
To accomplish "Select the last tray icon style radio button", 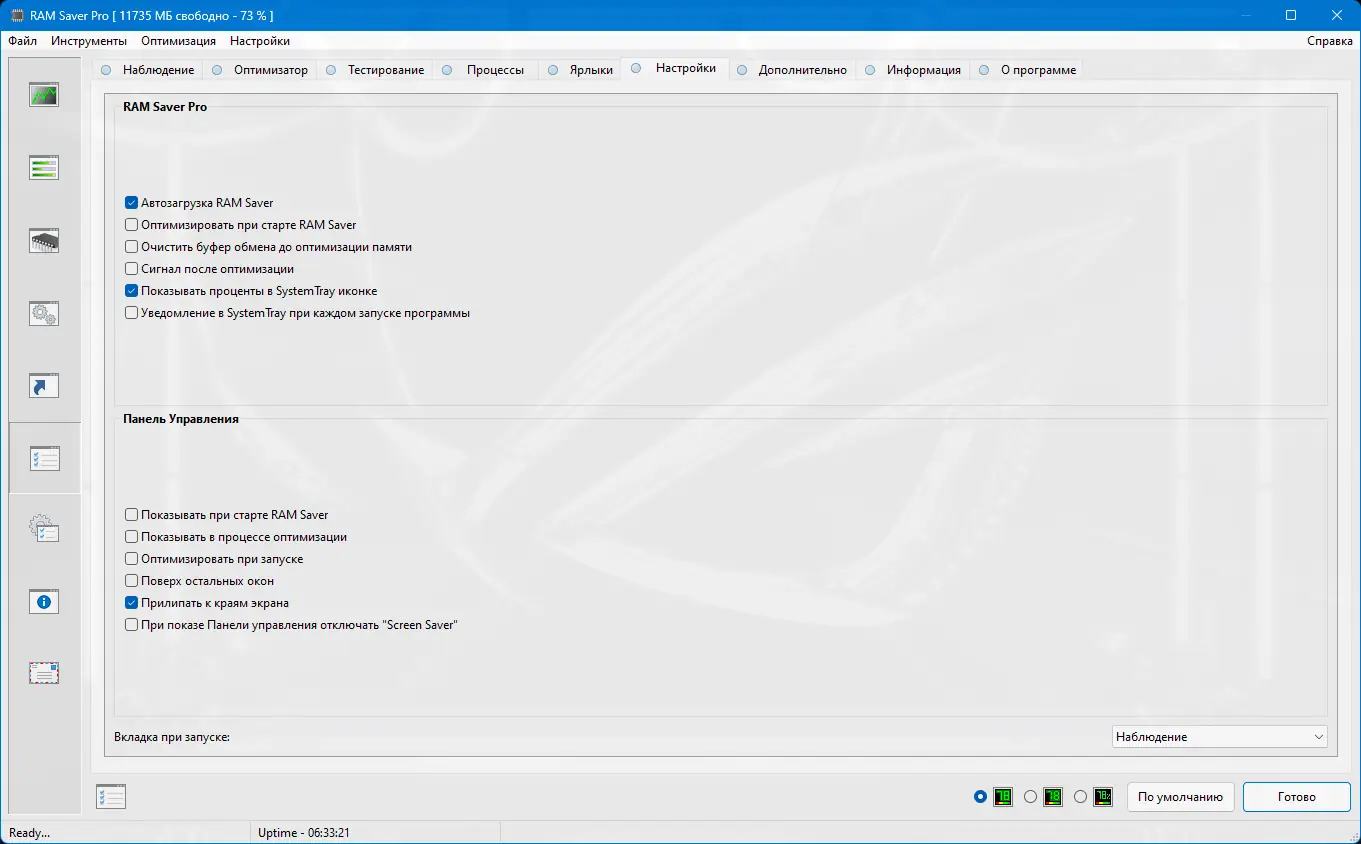I will (x=1080, y=797).
